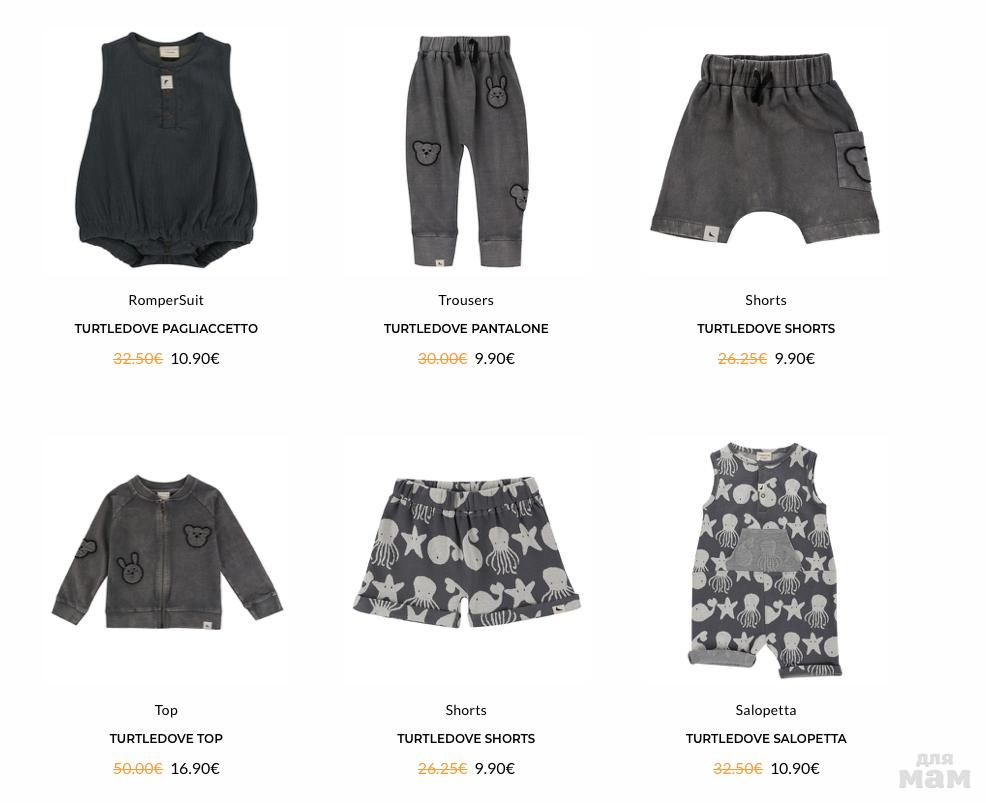Viewport: 986px width, 803px height.
Task: Click the TURTLEDOVE SALOPETTA product title
Action: [x=766, y=739]
